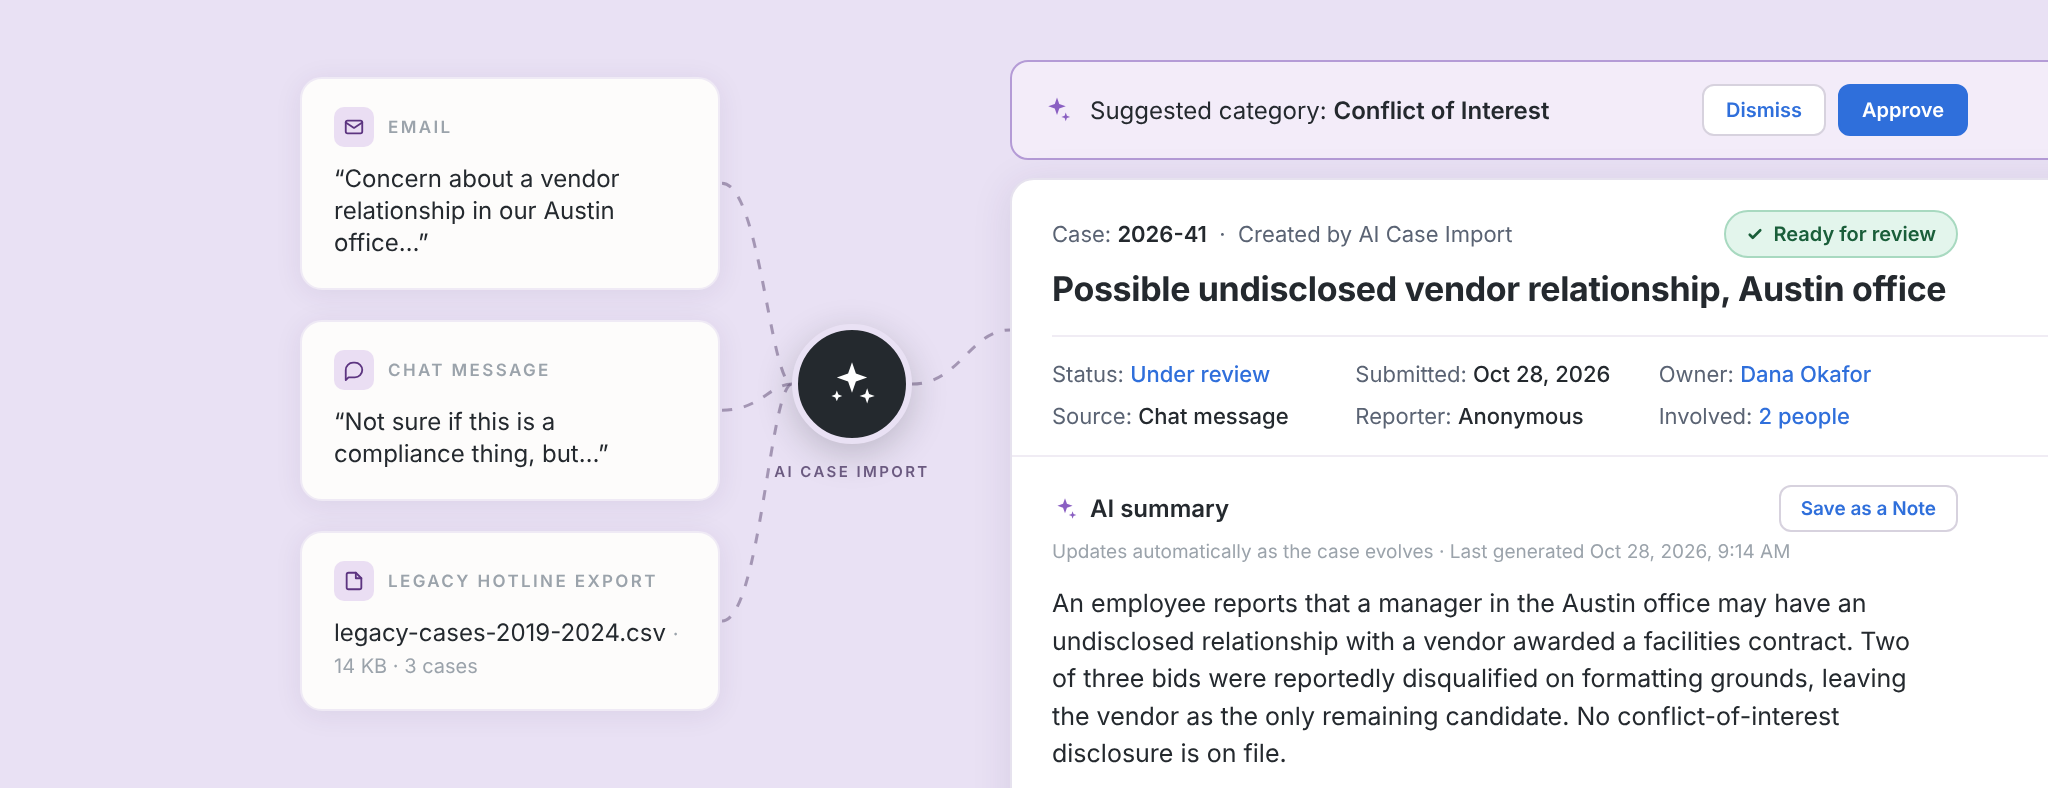Click sparkle icon beside Suggested category
This screenshot has width=2048, height=788.
point(1059,109)
